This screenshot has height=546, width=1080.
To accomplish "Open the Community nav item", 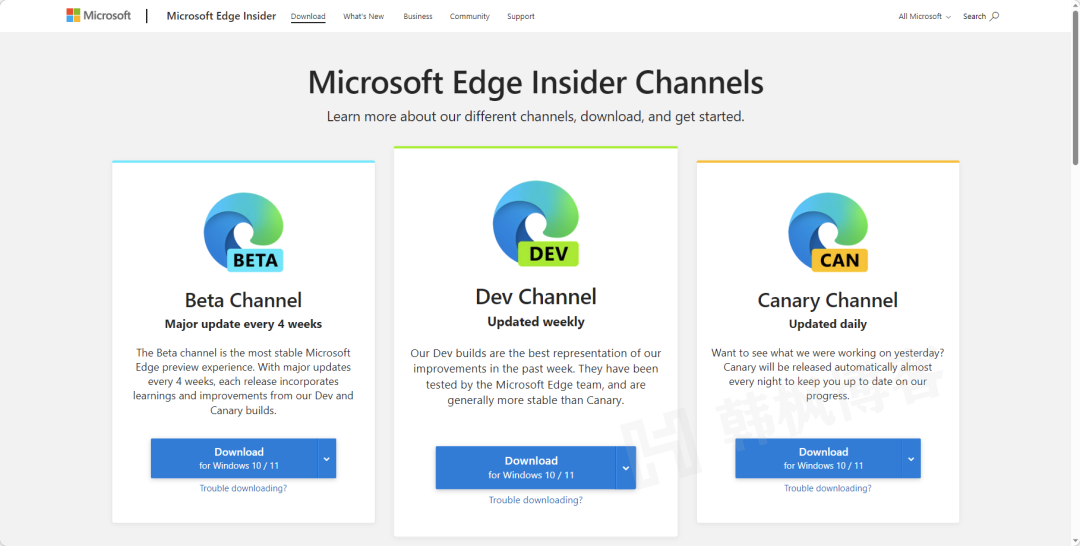I will click(469, 17).
